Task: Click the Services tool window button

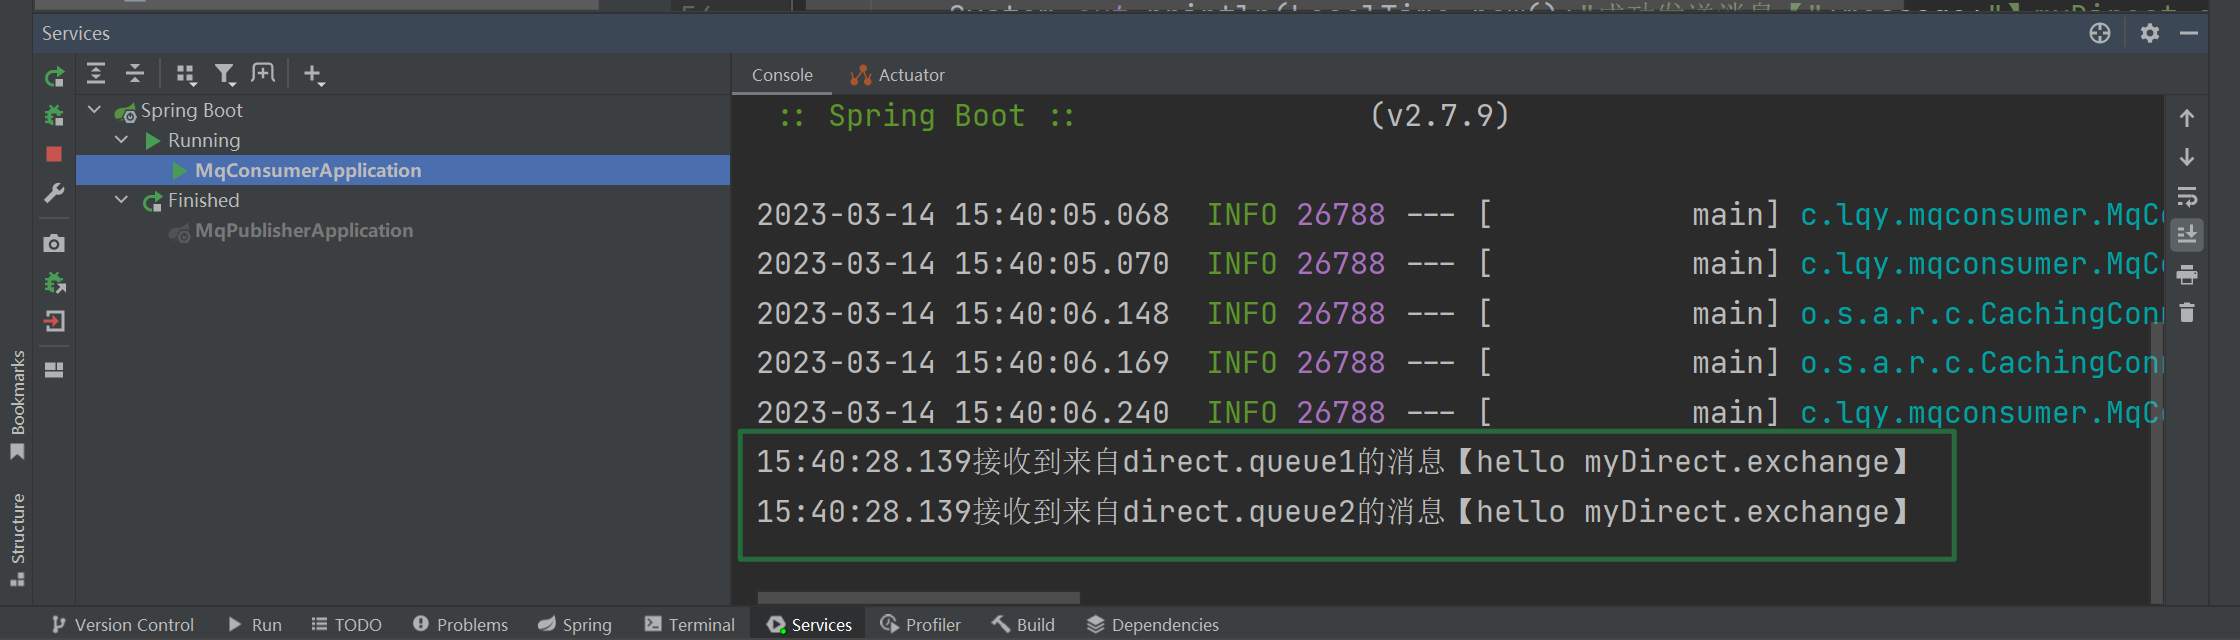Action: click(810, 624)
